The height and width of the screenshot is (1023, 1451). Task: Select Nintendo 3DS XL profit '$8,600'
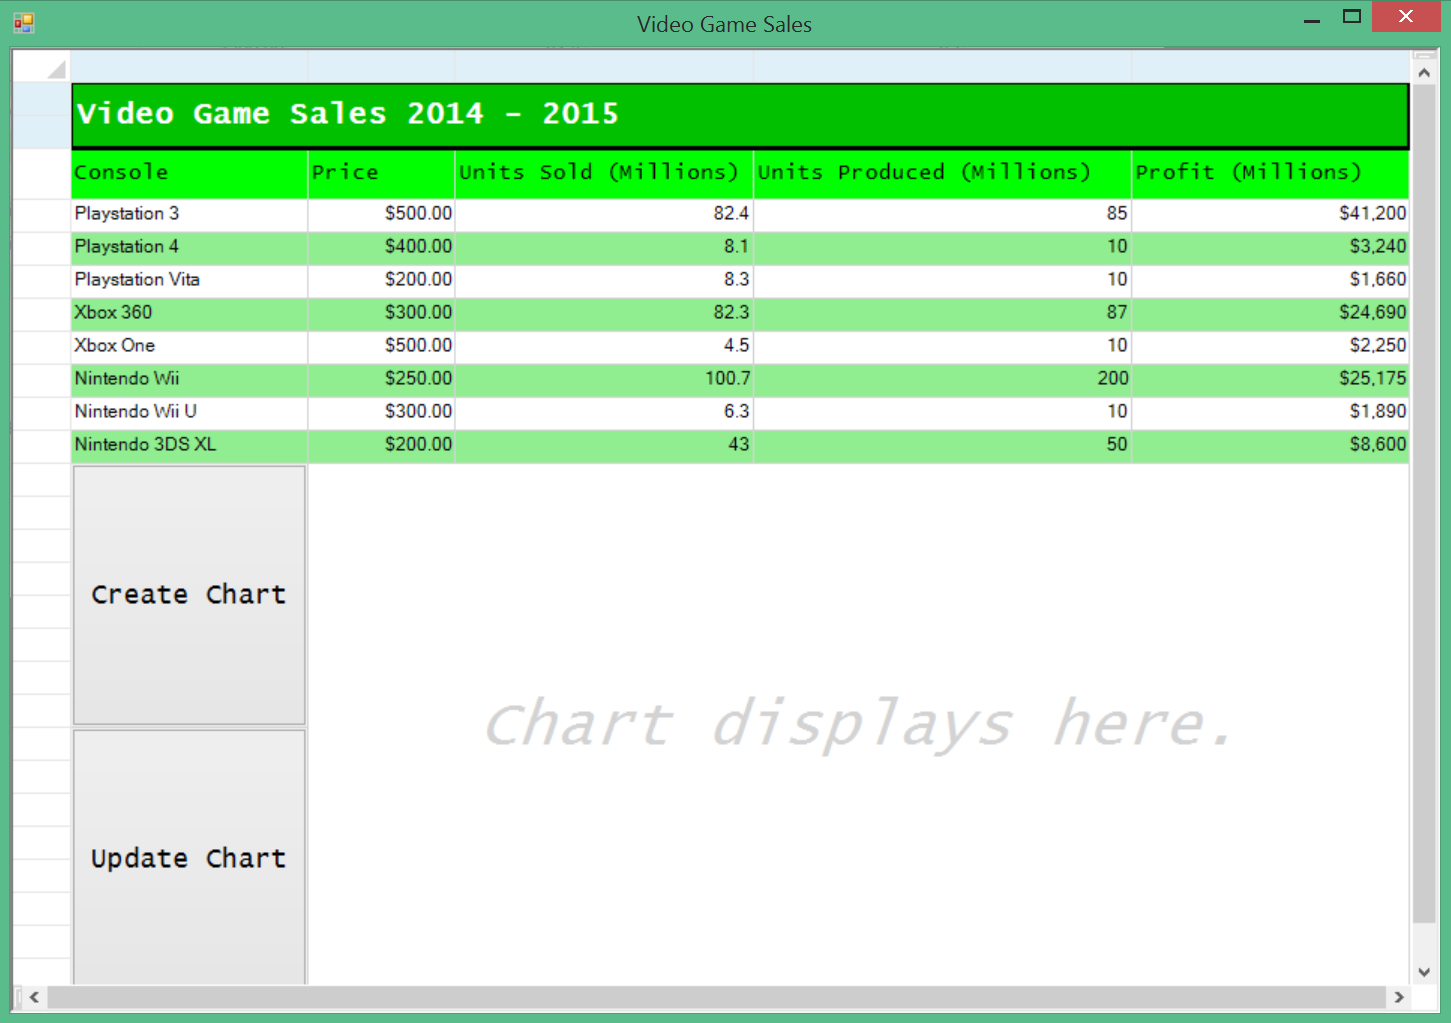click(x=1270, y=445)
